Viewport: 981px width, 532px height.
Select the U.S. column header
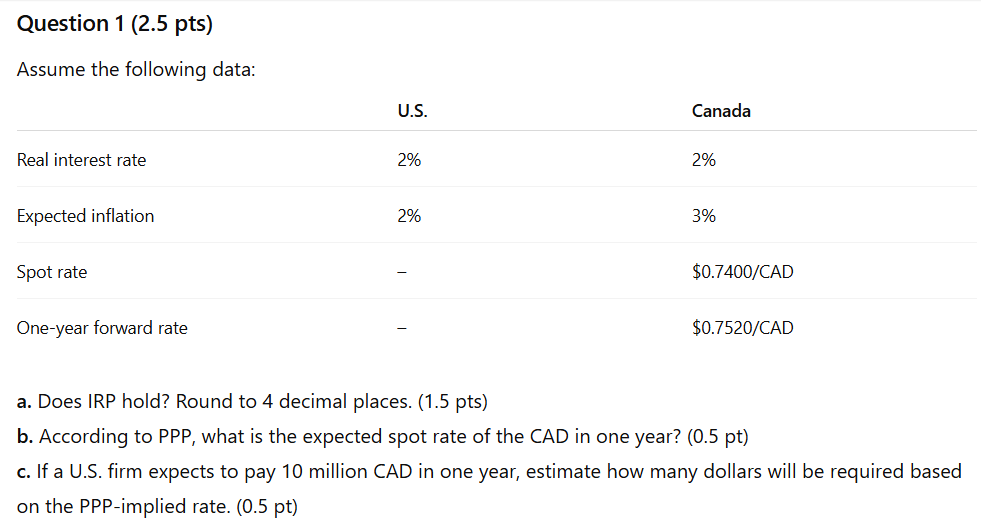coord(412,111)
